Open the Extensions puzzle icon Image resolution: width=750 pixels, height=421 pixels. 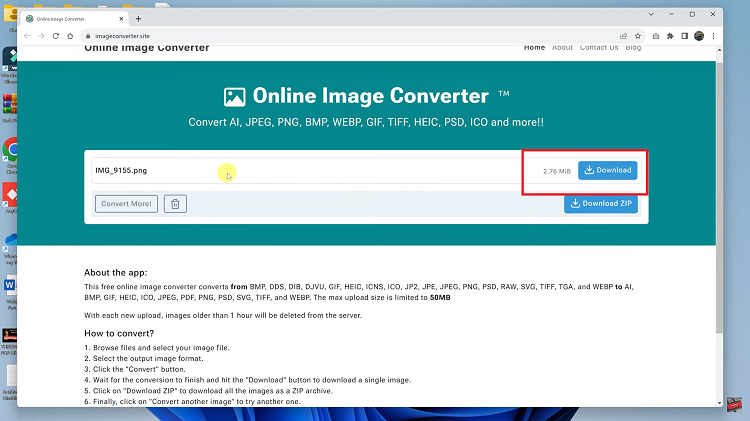coord(670,36)
